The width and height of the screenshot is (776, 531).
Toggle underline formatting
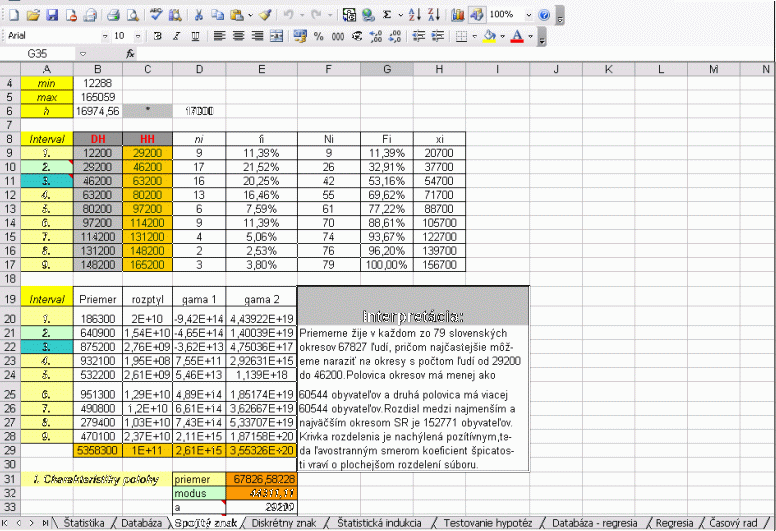point(195,36)
